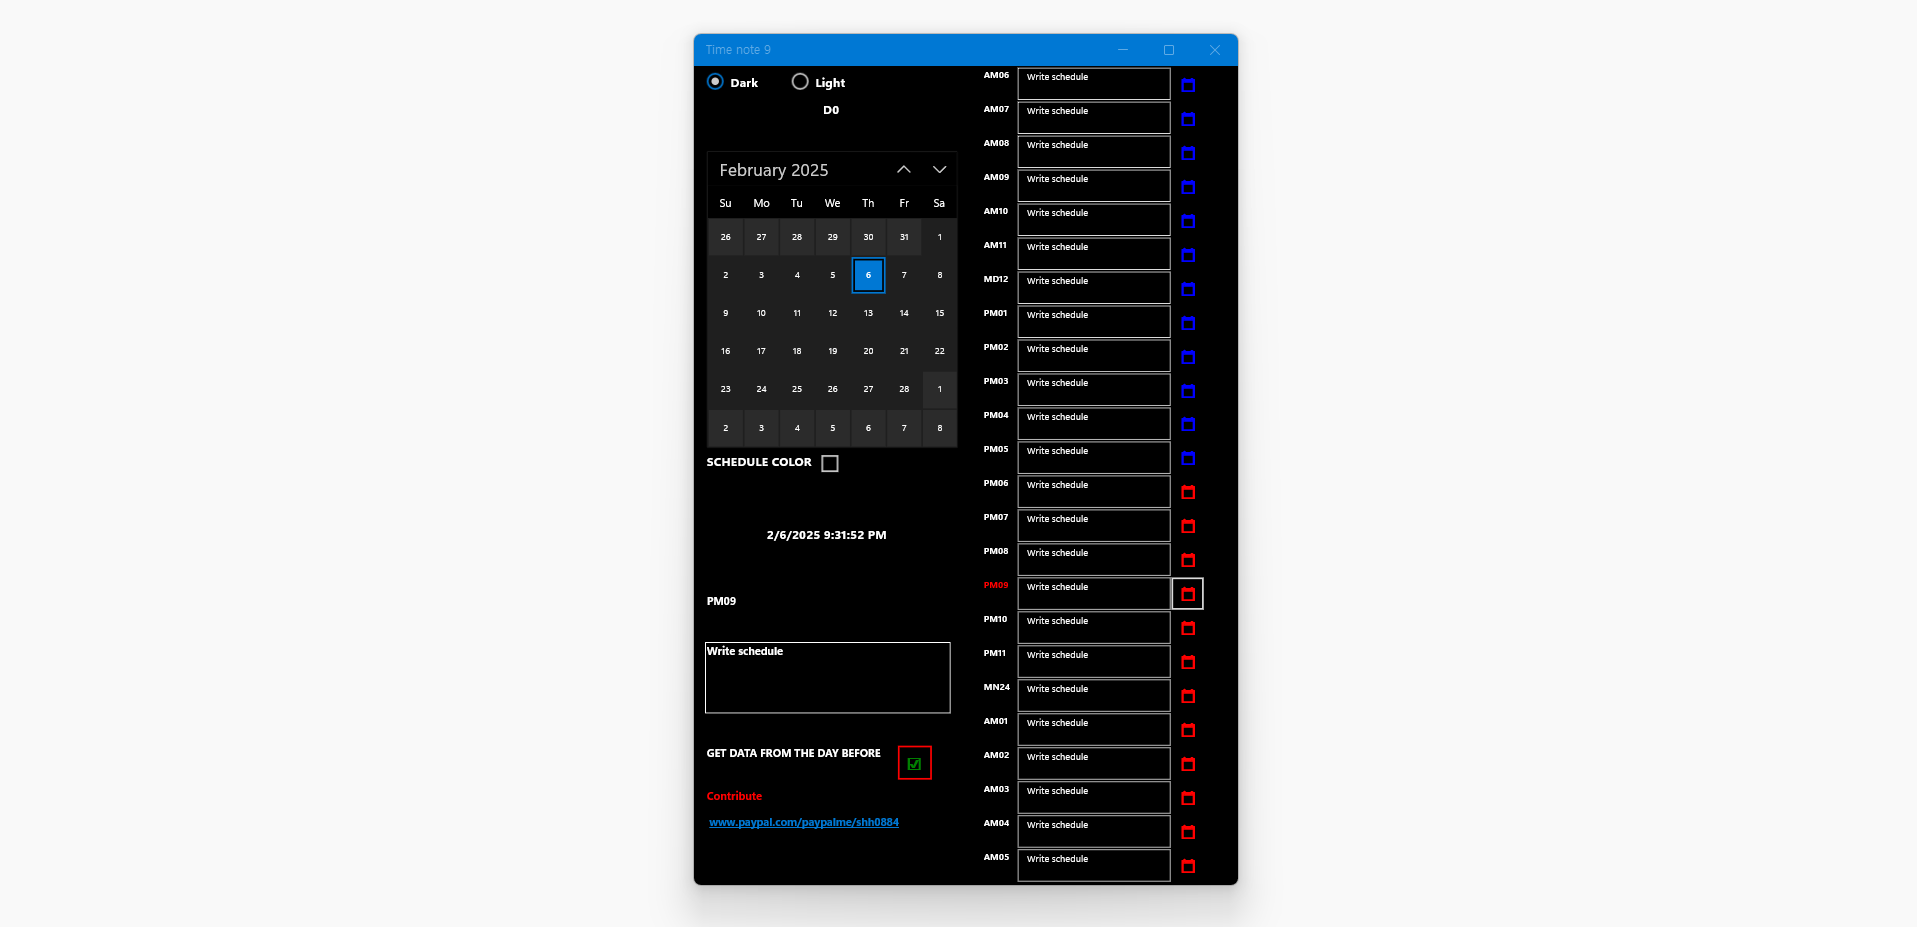Click the PM01 schedule input field
Viewport: 1917px width, 927px height.
coord(1094,322)
